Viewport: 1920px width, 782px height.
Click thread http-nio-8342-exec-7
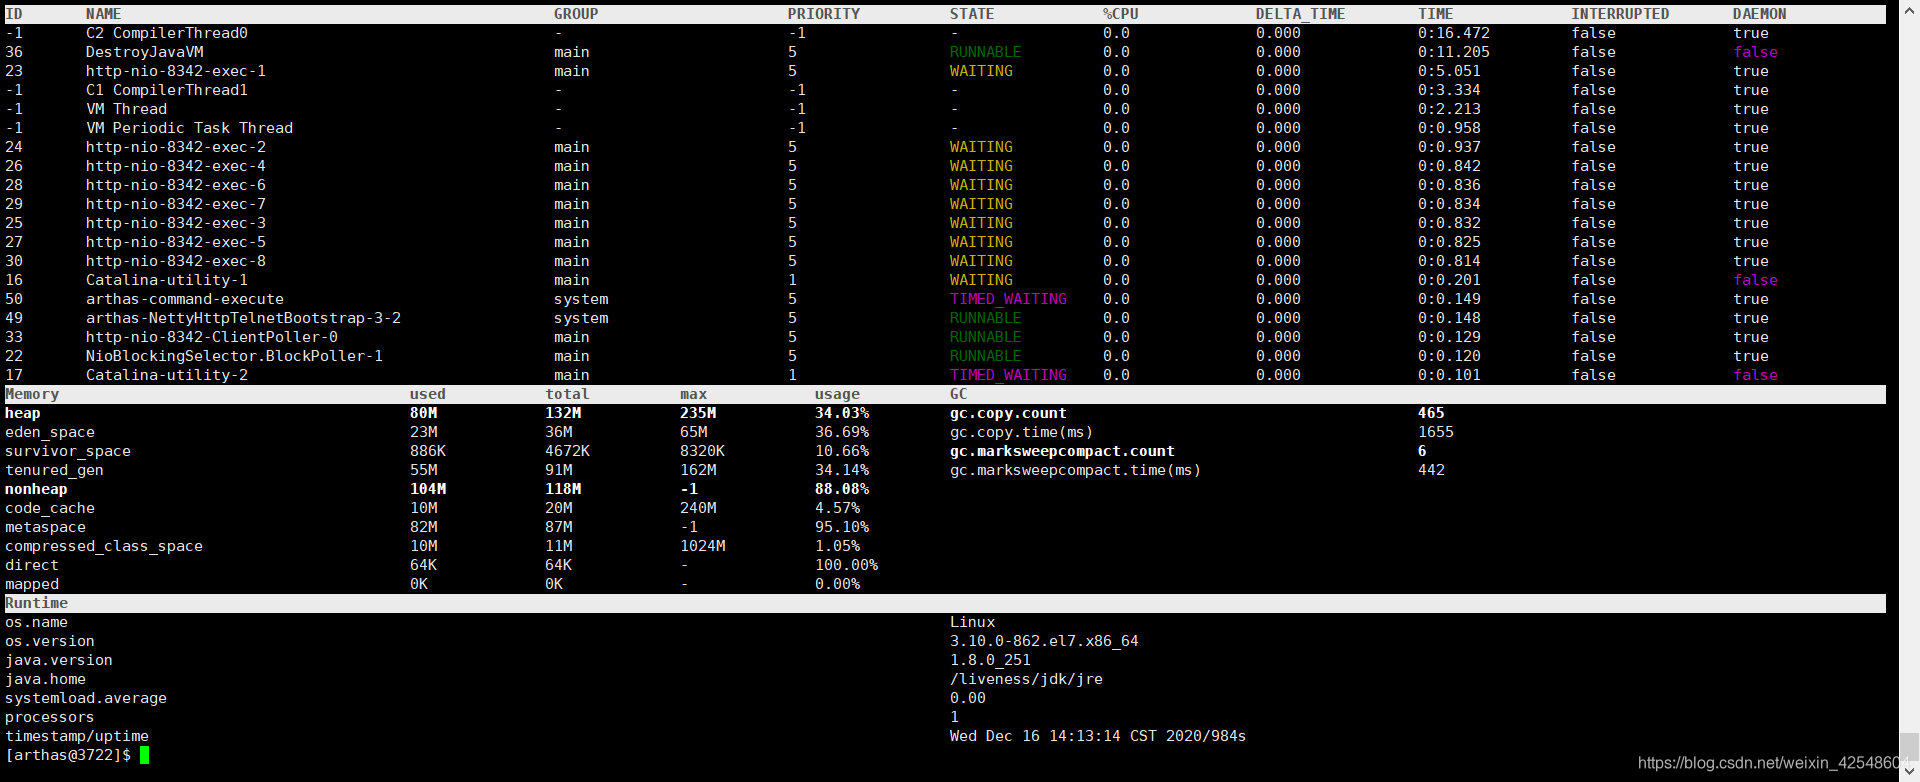[176, 204]
